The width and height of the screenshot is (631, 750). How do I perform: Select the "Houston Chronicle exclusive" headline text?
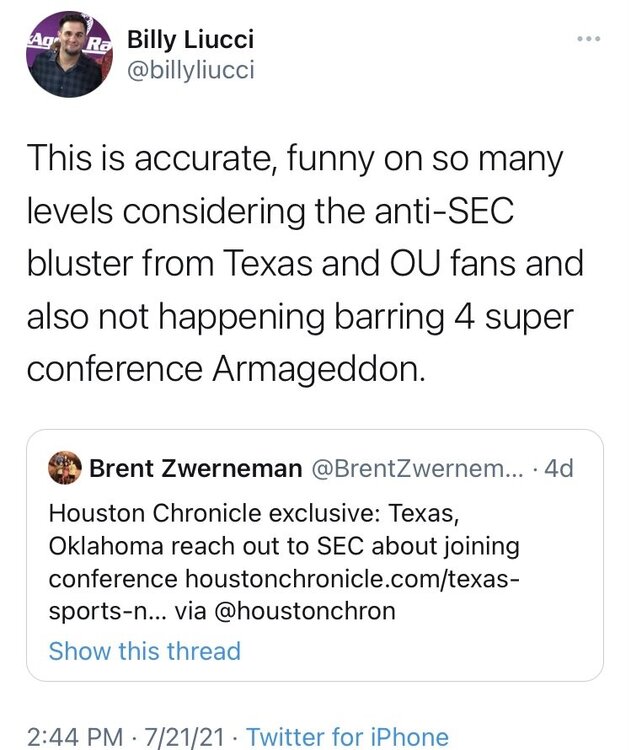click(200, 514)
